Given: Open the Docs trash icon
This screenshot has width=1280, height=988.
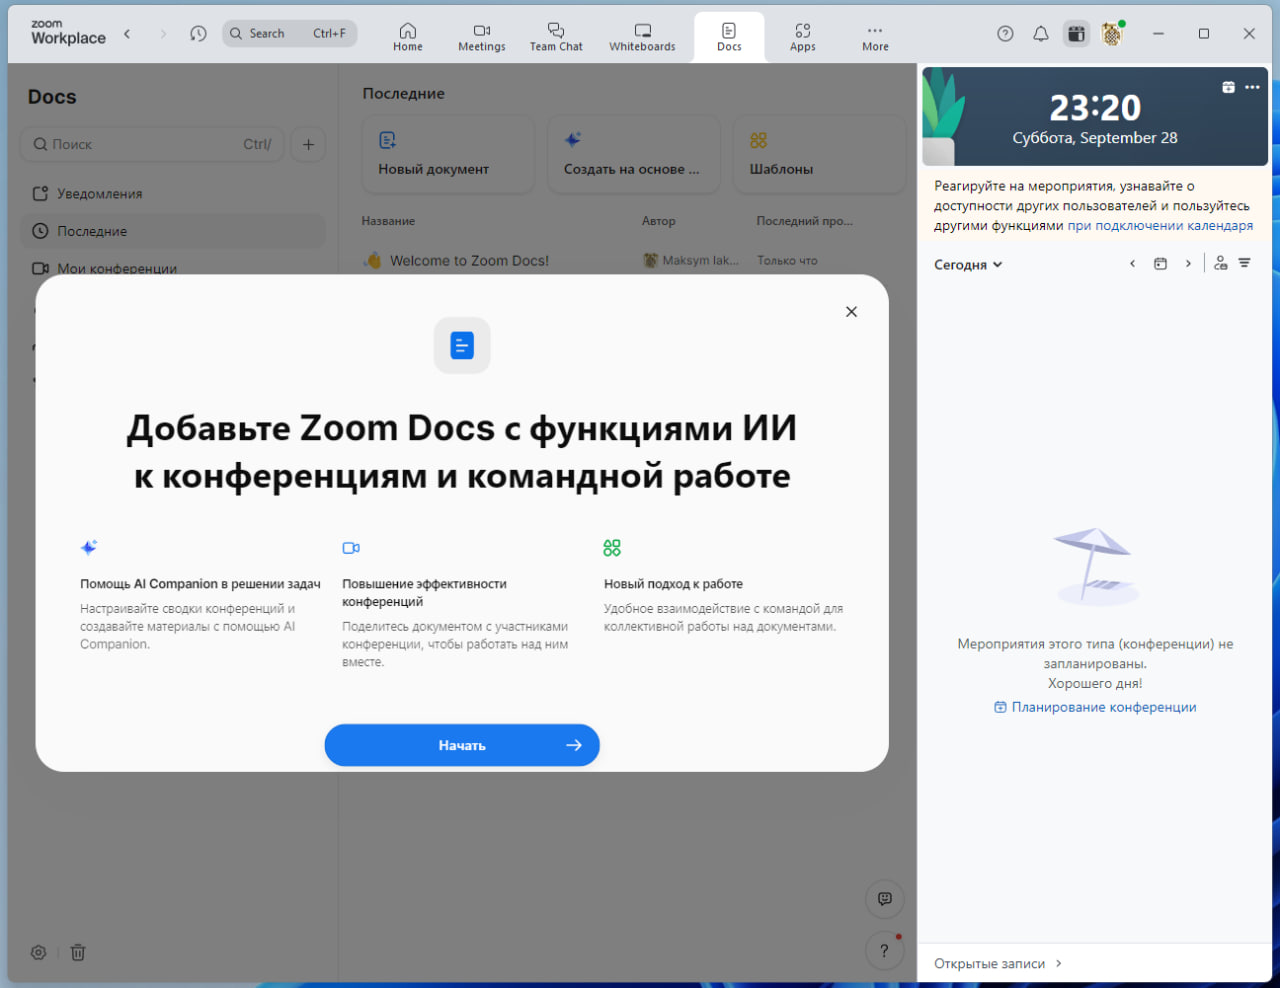Looking at the screenshot, I should [x=78, y=953].
